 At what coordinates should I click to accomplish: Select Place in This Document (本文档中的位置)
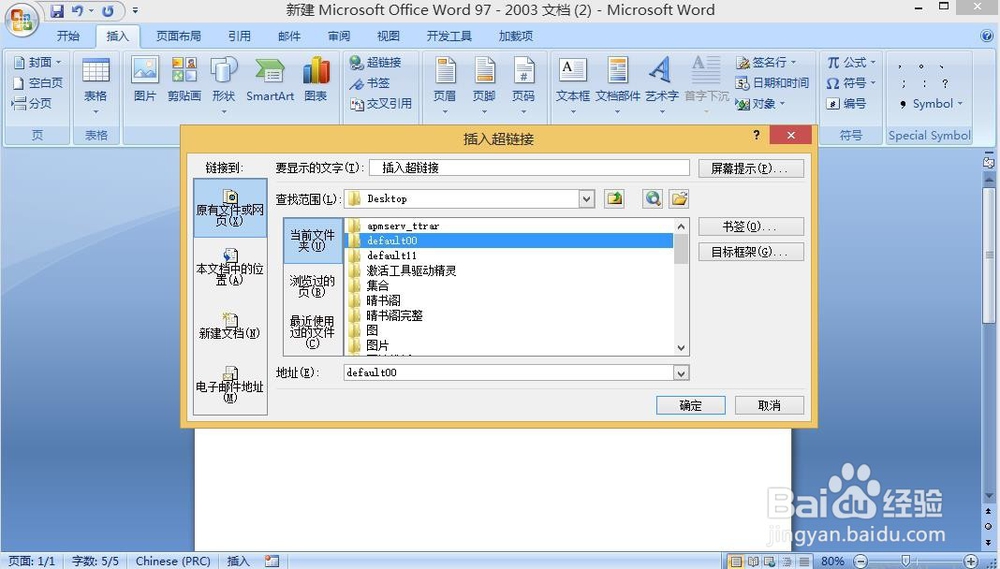coord(230,267)
